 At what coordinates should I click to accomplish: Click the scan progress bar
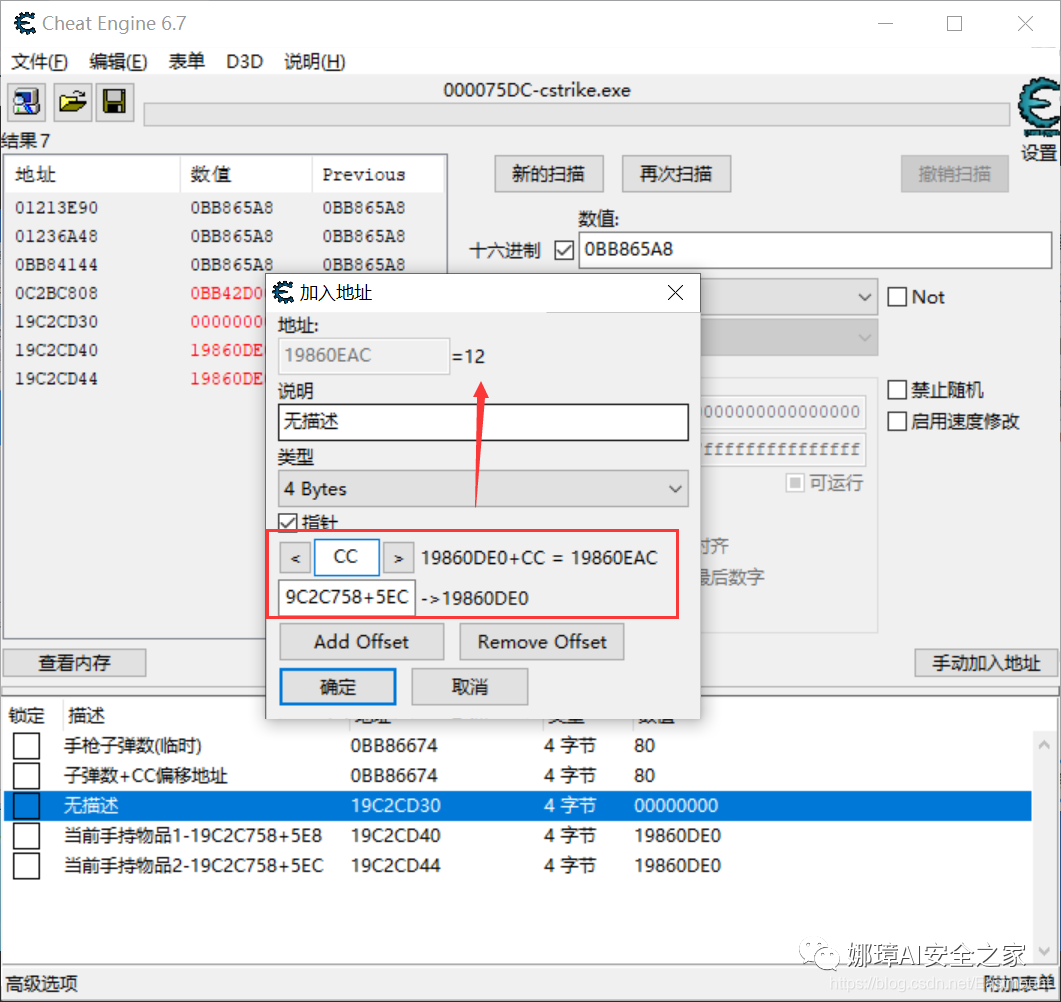click(x=577, y=114)
